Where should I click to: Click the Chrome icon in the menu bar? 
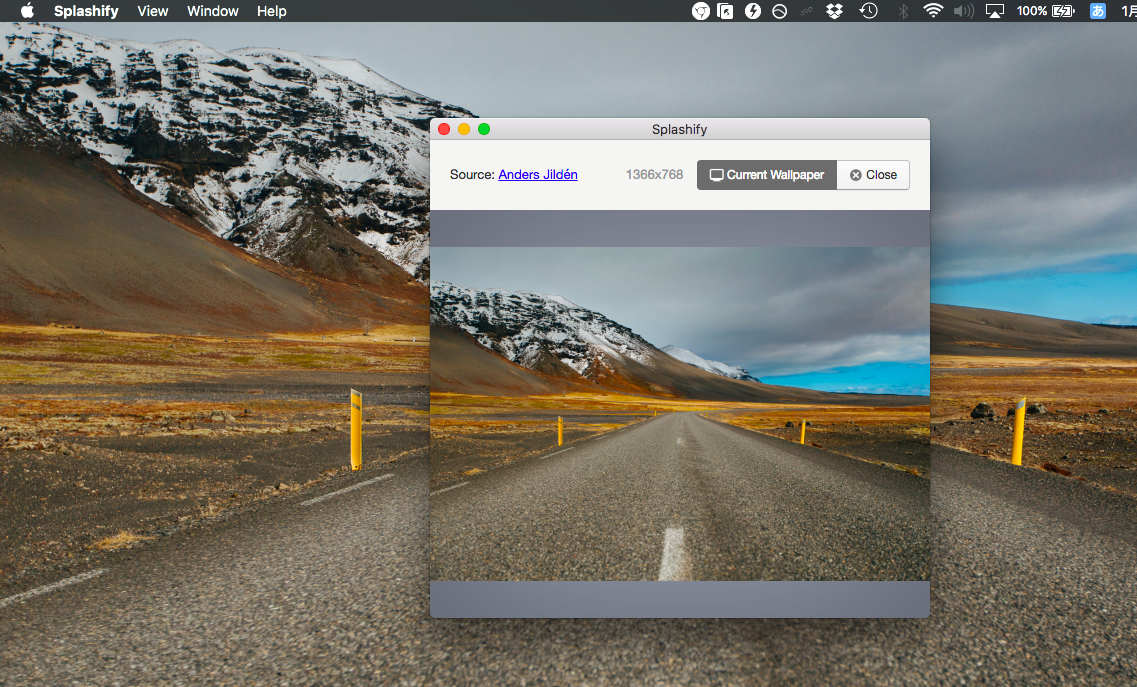pyautogui.click(x=701, y=11)
